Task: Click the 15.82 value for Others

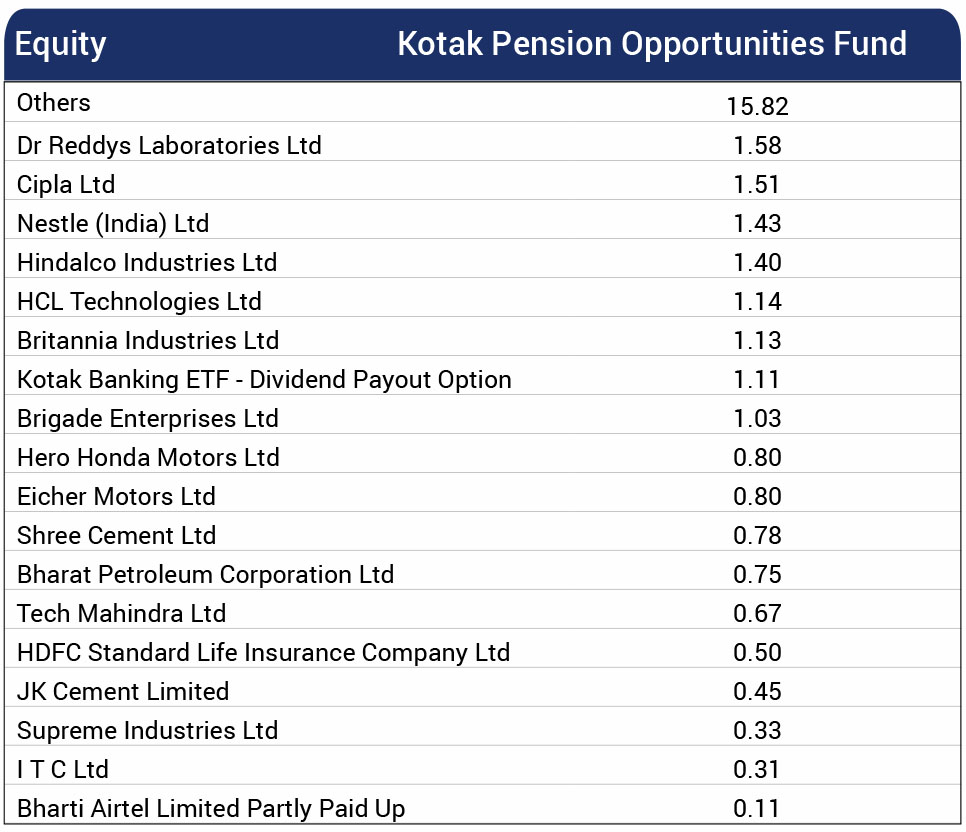Action: 757,107
